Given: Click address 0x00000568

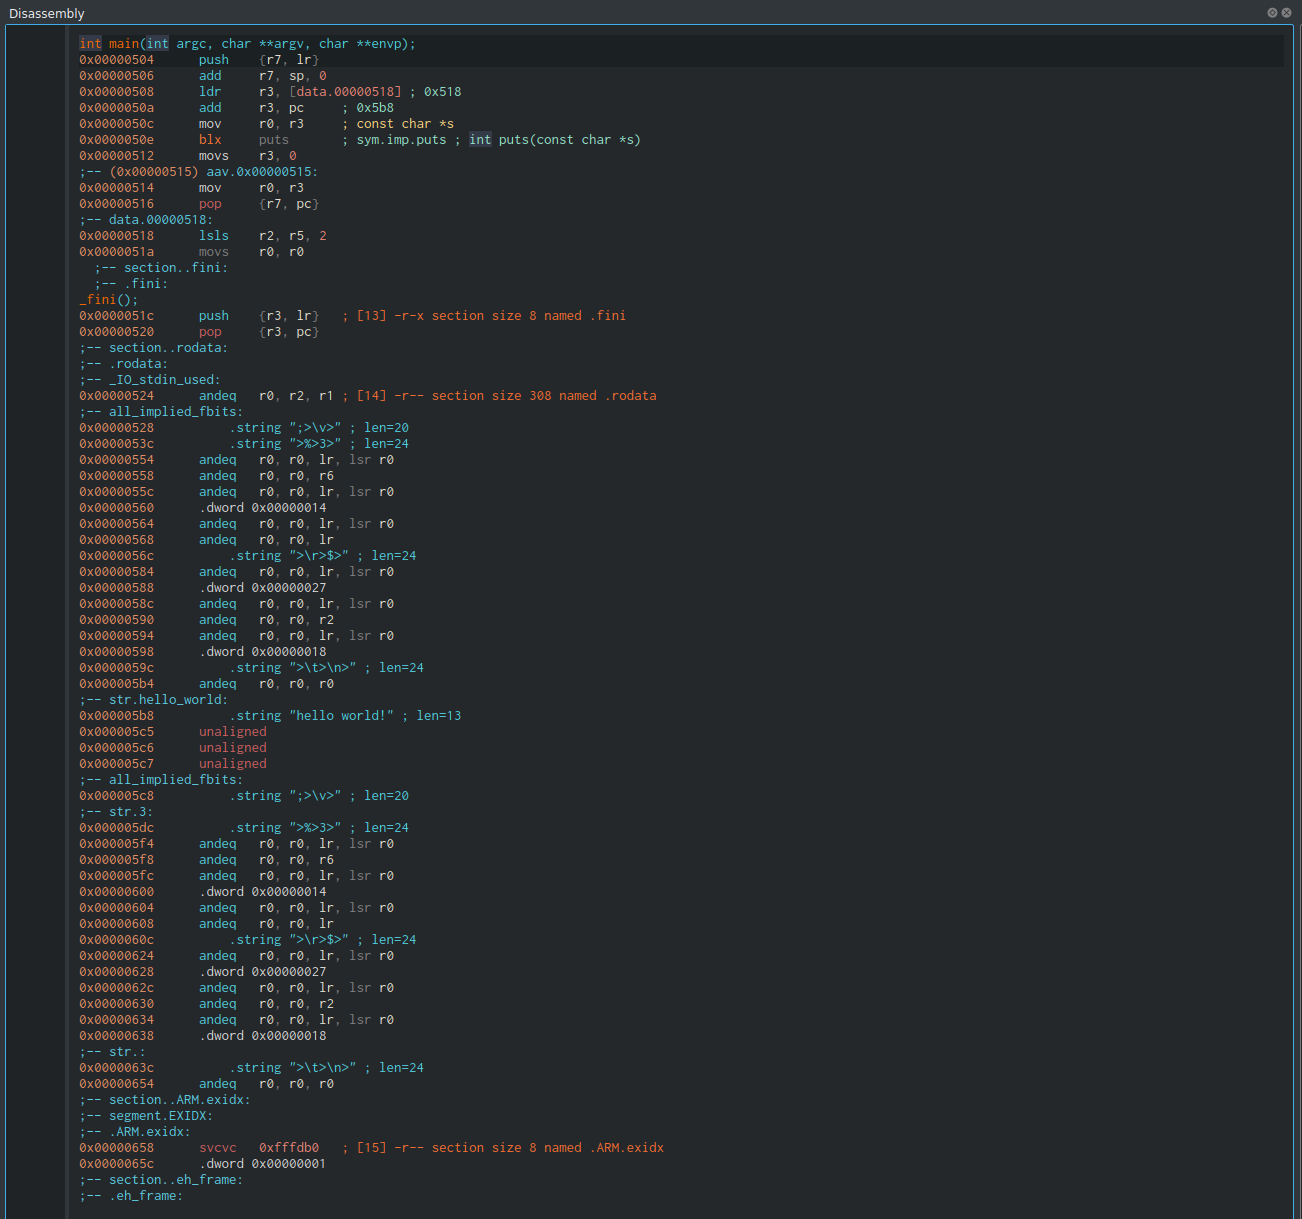Looking at the screenshot, I should [x=117, y=540].
